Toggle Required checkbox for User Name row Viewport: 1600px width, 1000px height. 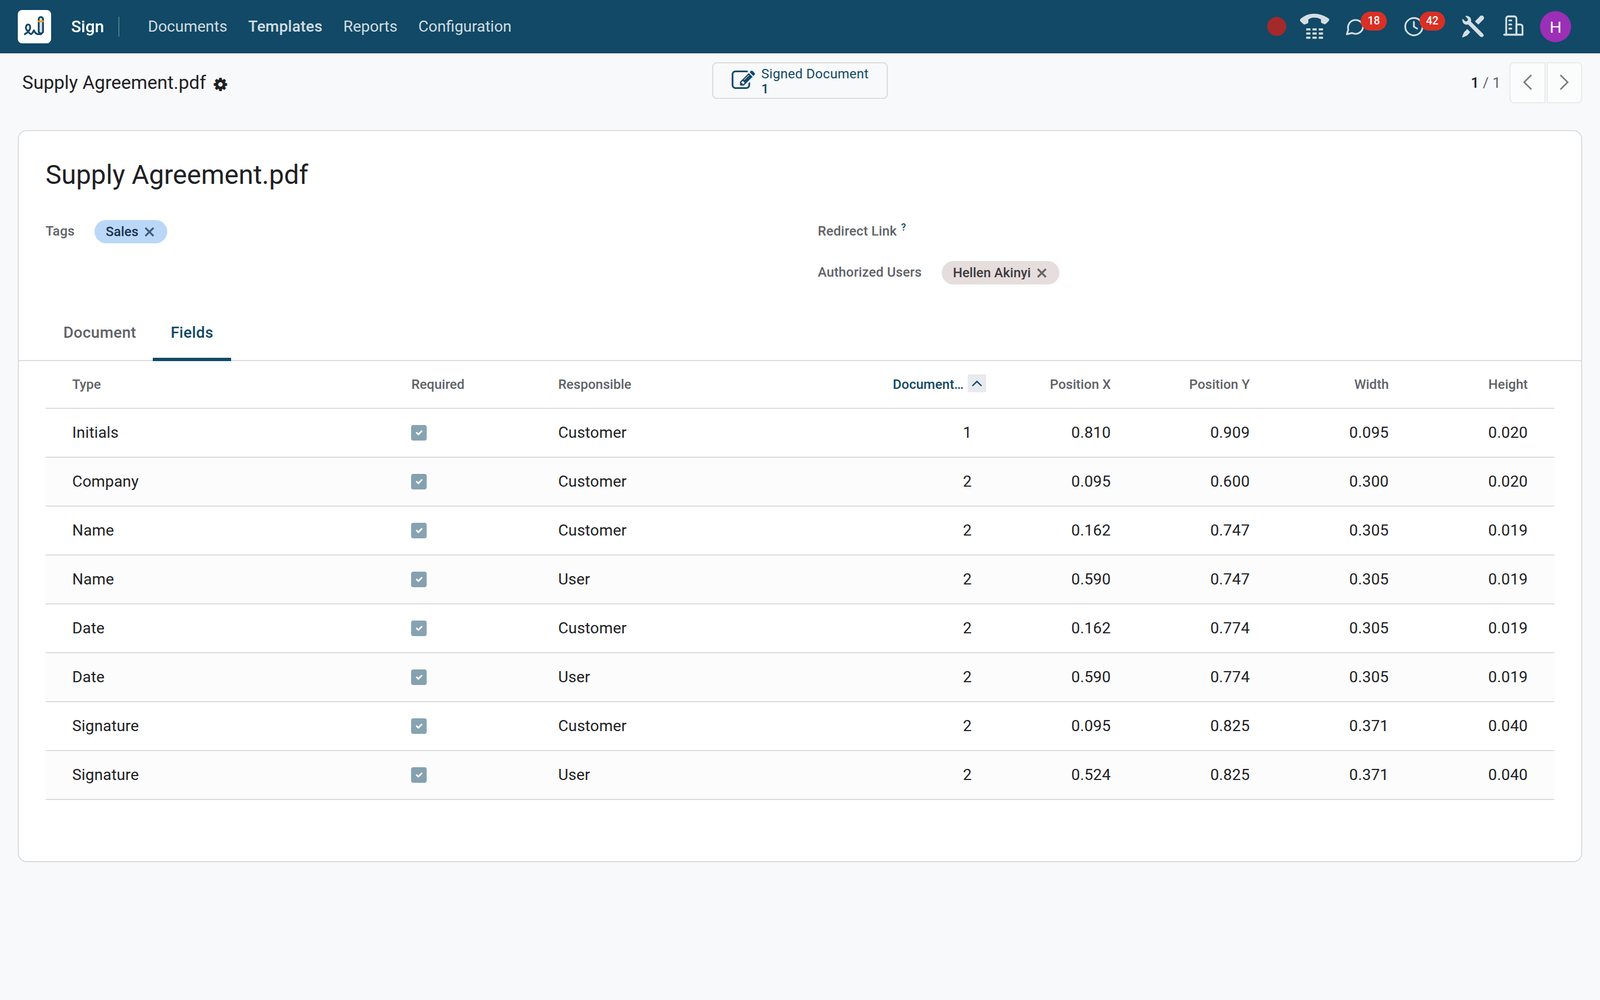pyautogui.click(x=419, y=580)
